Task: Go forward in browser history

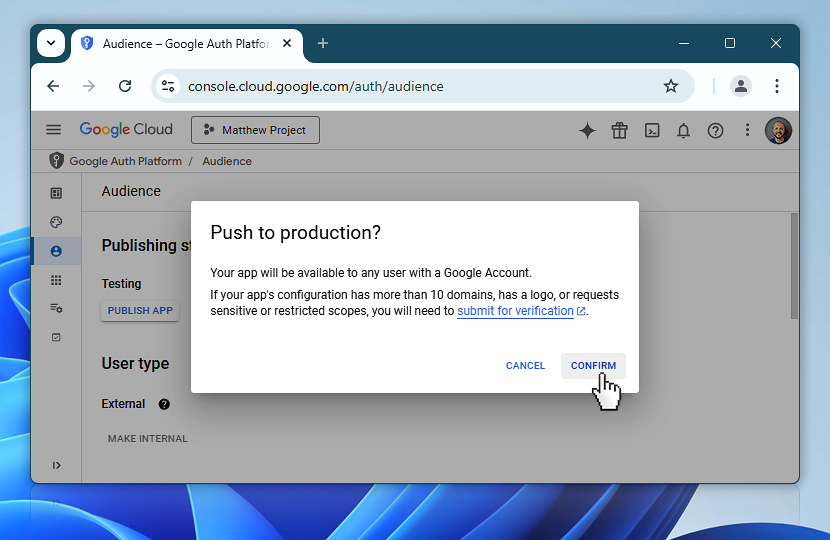Action: (x=89, y=86)
